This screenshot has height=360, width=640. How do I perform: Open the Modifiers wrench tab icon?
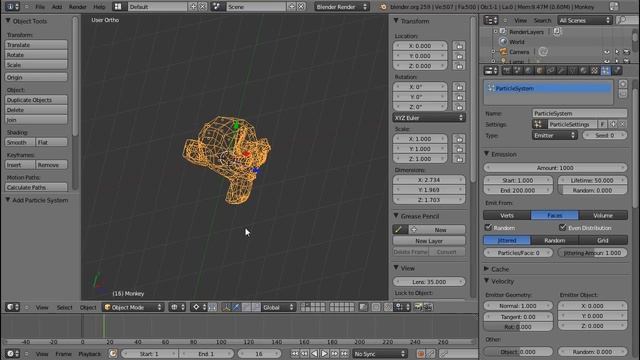(562, 71)
